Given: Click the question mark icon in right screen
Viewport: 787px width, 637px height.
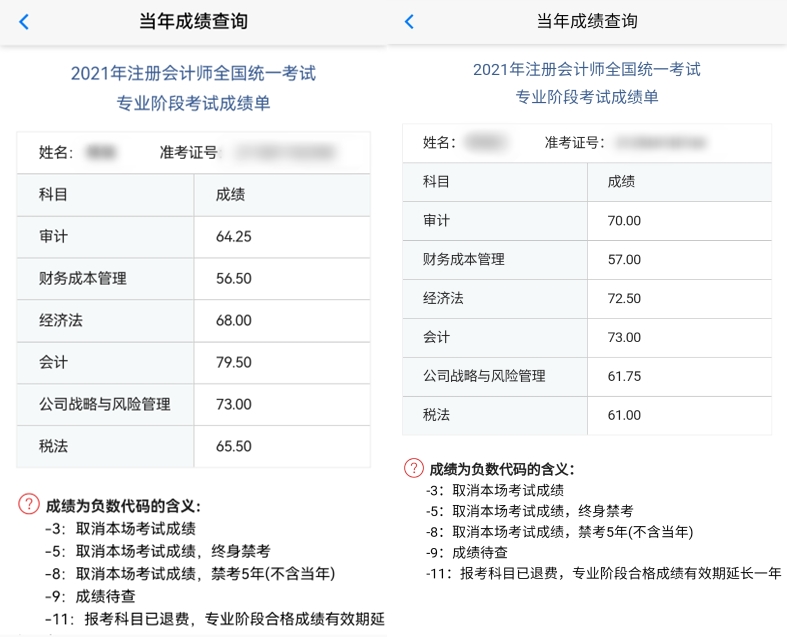Looking at the screenshot, I should 414,468.
